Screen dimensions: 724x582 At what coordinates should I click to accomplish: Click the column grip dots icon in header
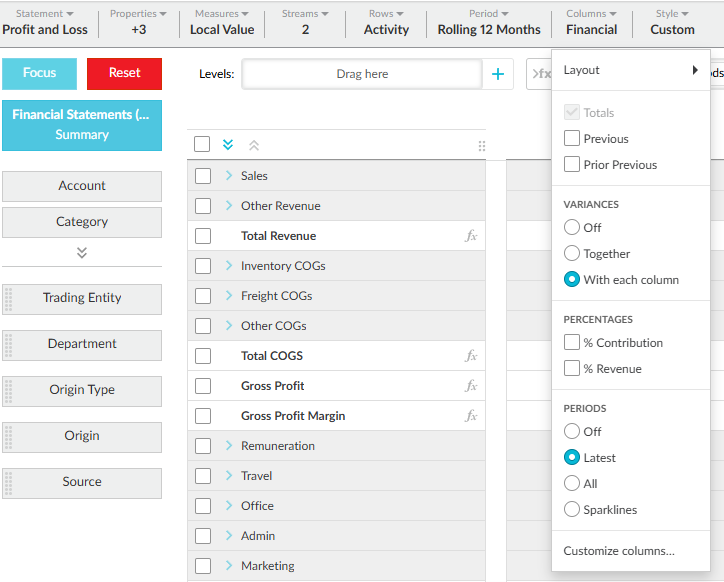pos(482,146)
